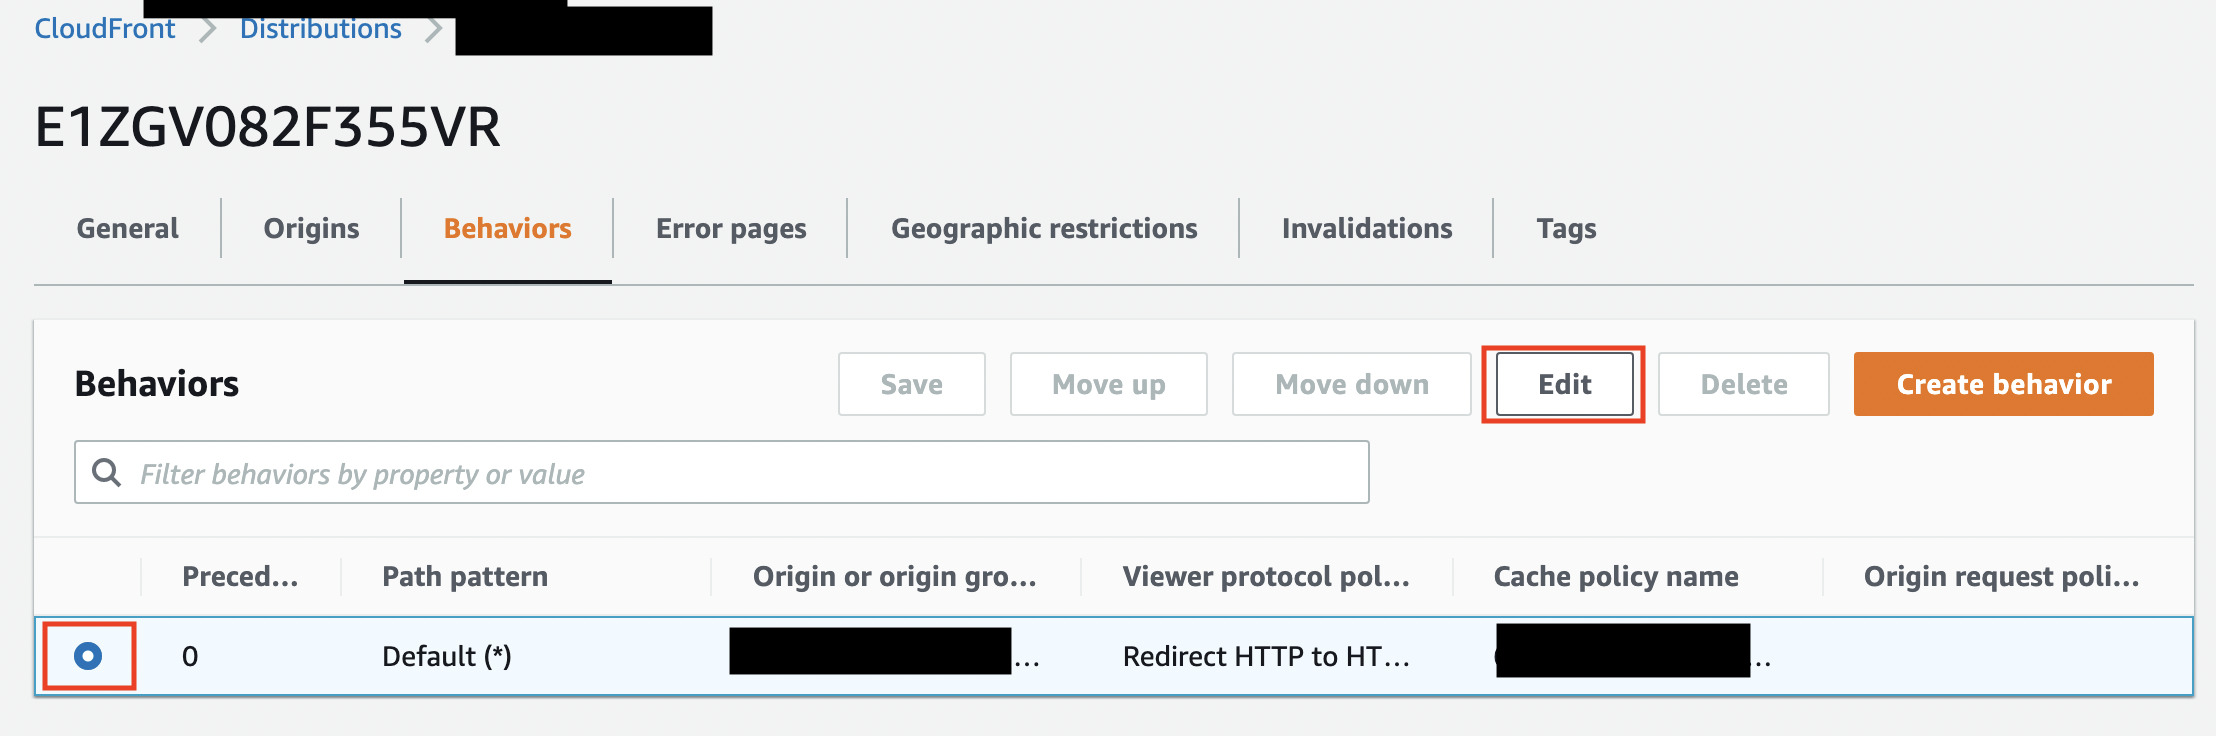
Task: Open Distributions from the breadcrumb
Action: click(x=321, y=28)
